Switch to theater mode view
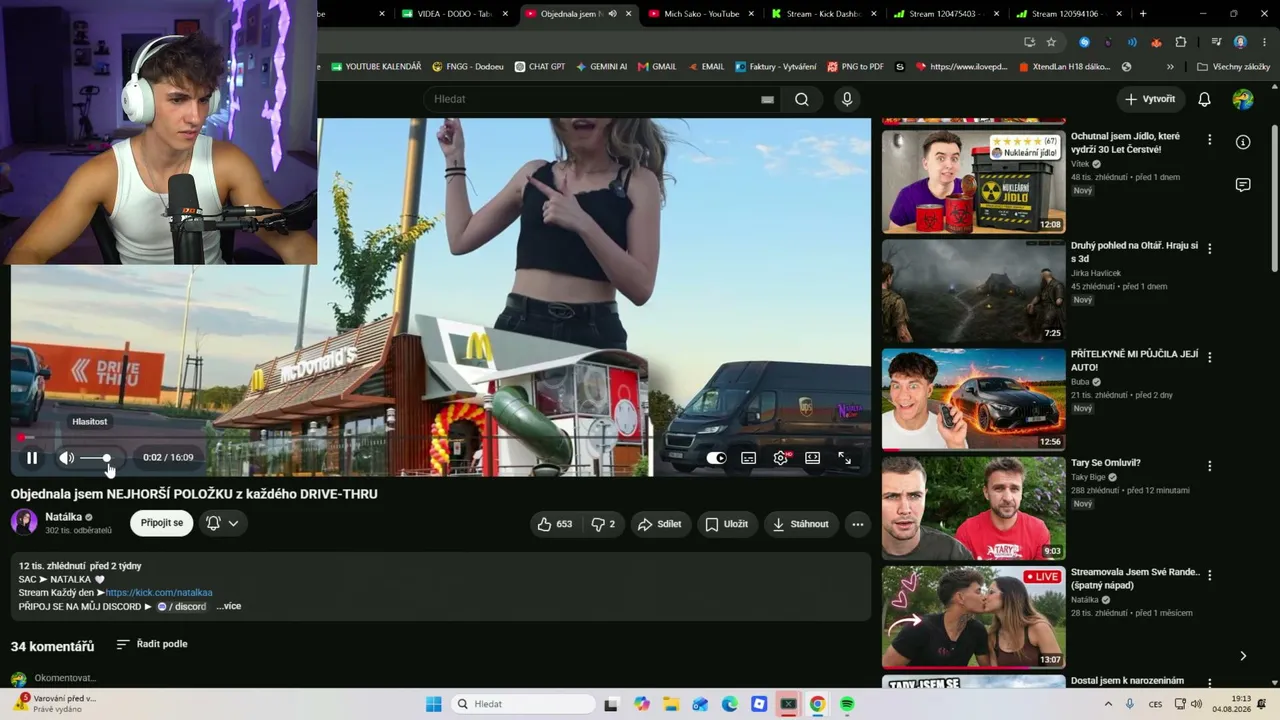 (x=812, y=458)
